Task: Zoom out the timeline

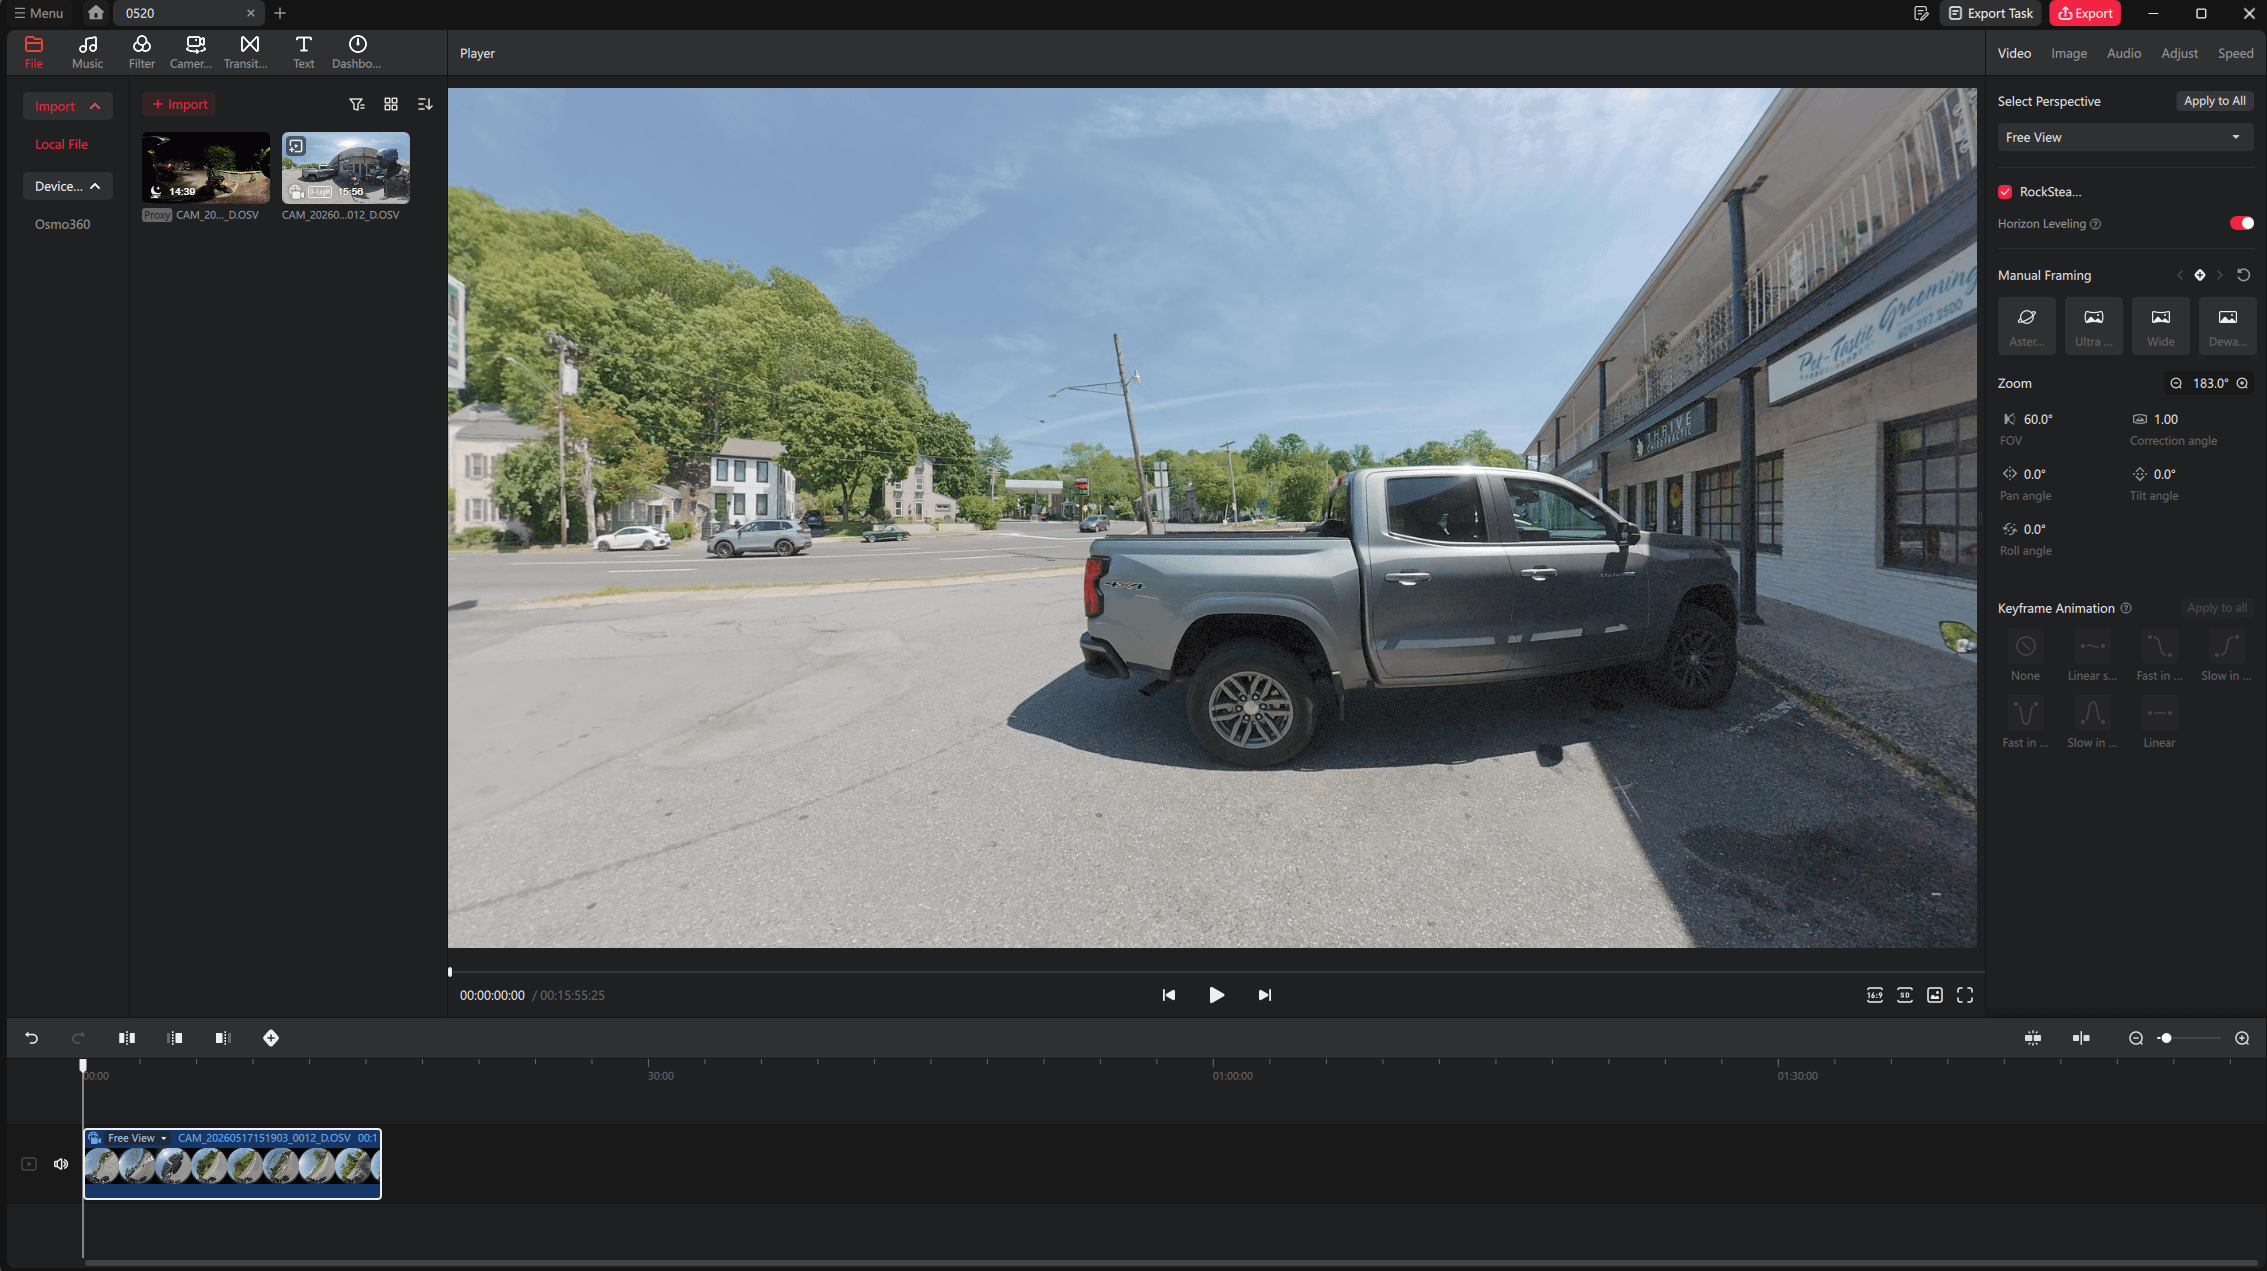Action: tap(2136, 1038)
